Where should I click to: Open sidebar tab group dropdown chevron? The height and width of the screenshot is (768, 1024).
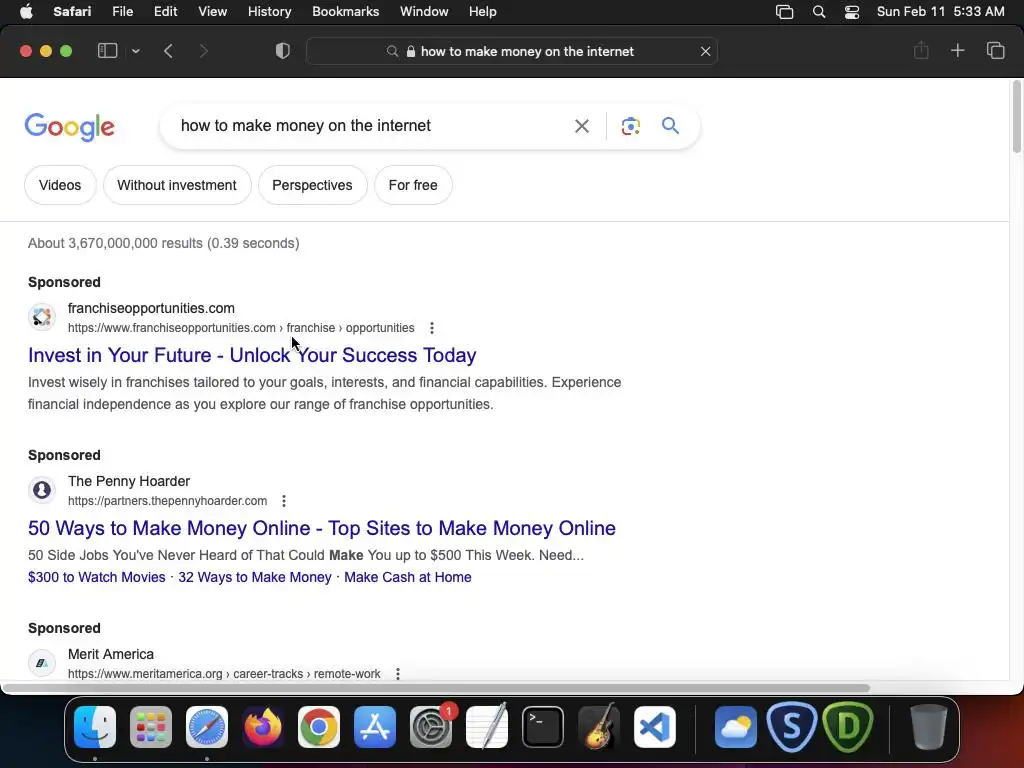pos(135,51)
